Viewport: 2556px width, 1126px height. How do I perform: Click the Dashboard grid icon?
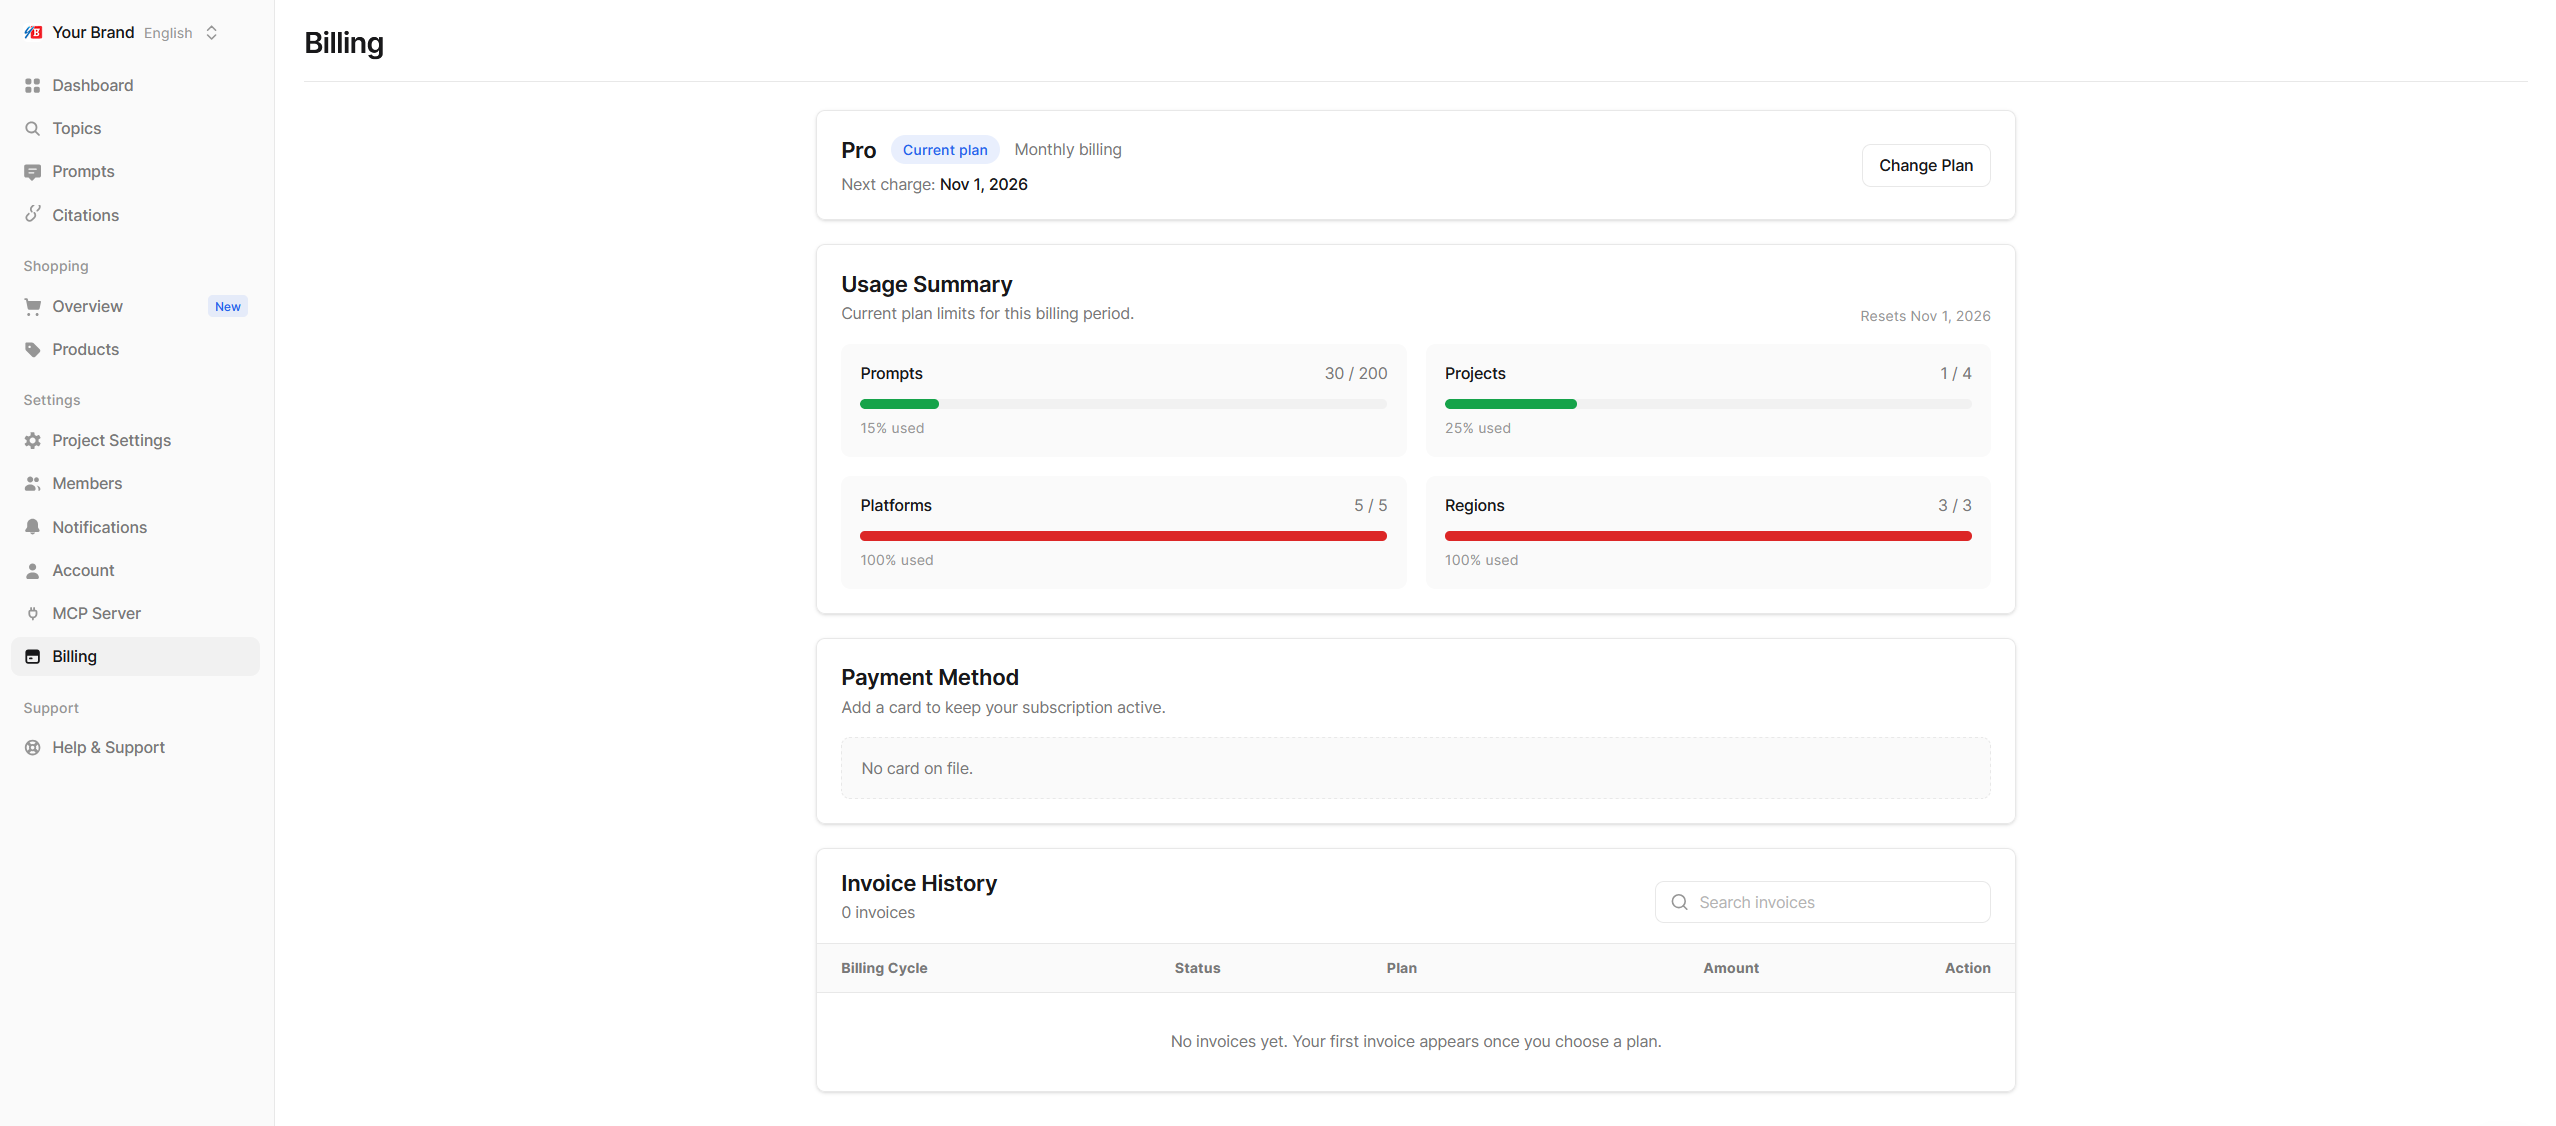point(33,85)
